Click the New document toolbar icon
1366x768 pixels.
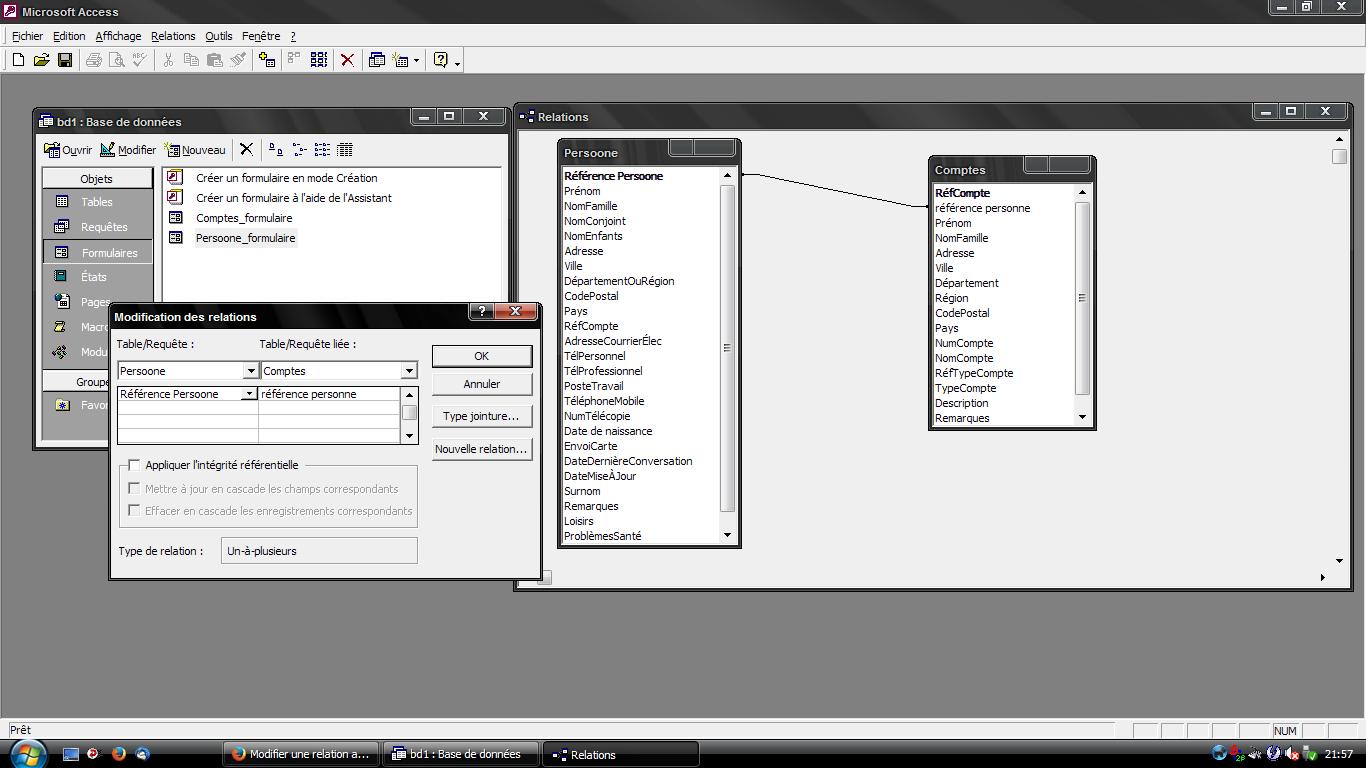point(18,60)
